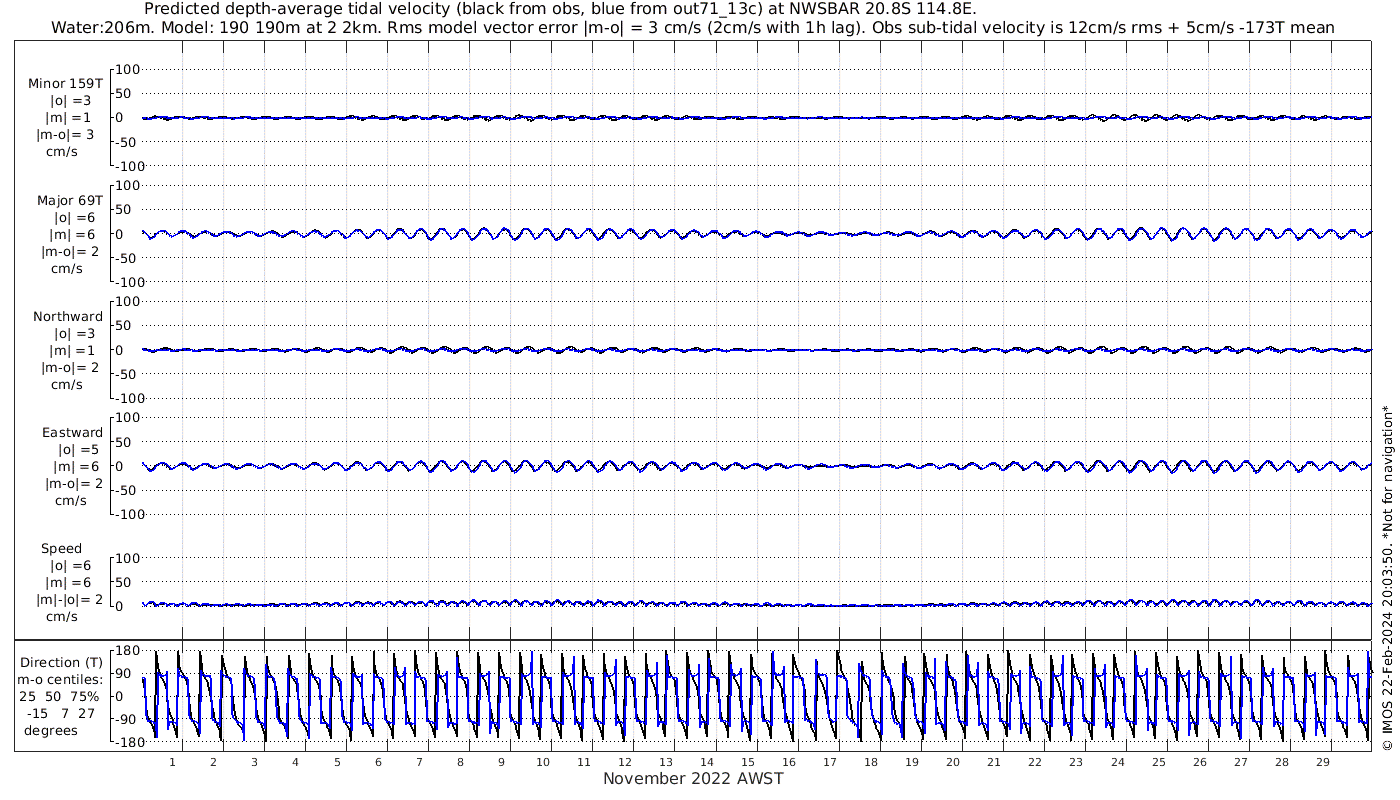Click the 'Direction (T)' panel label

point(62,662)
